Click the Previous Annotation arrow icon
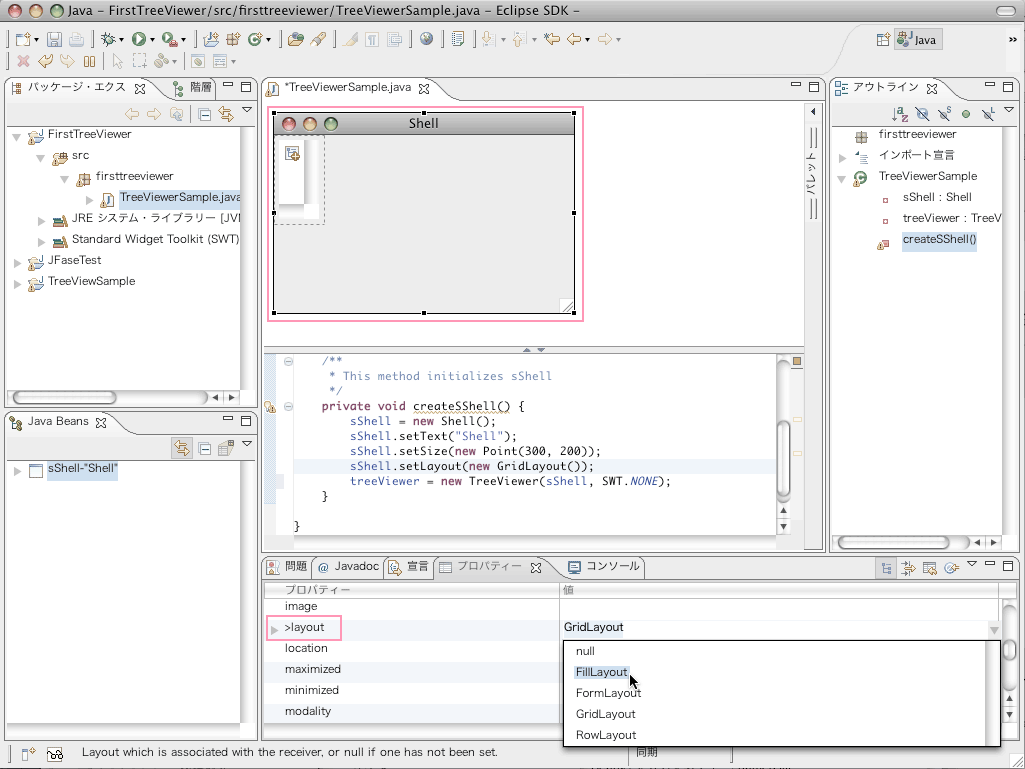The height and width of the screenshot is (769, 1025). pos(519,39)
